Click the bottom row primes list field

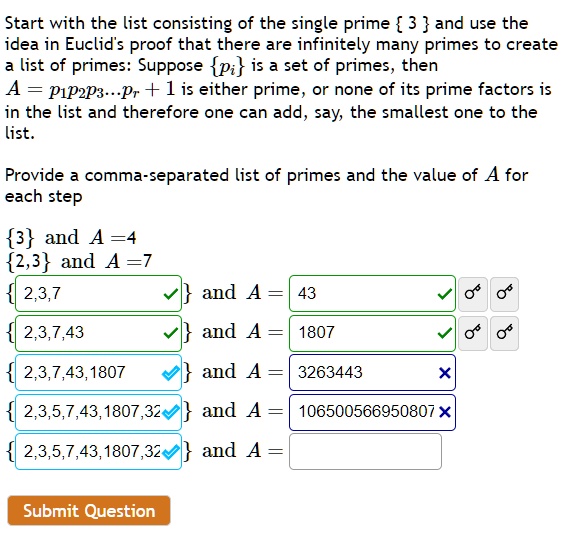[98, 451]
